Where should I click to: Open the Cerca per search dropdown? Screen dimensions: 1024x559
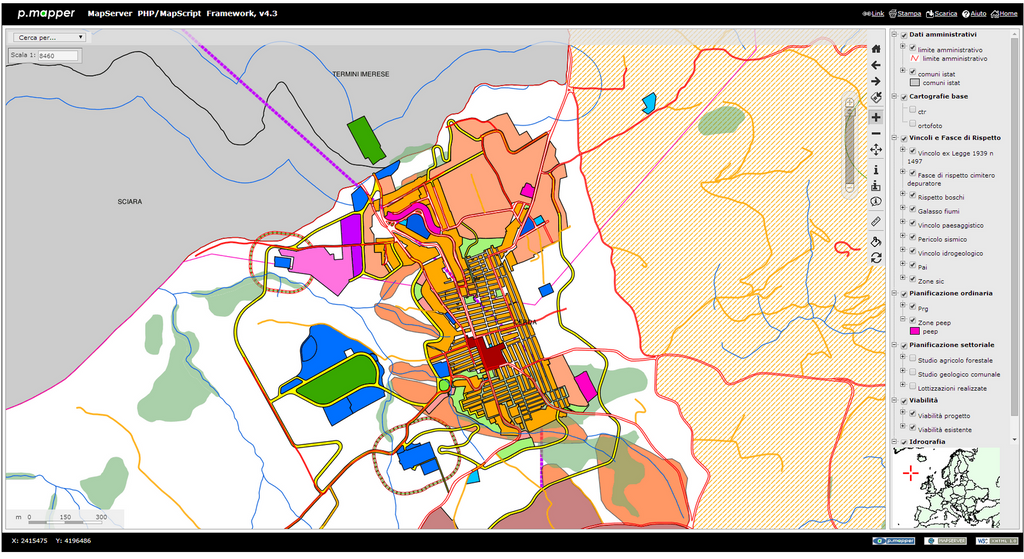tap(47, 37)
